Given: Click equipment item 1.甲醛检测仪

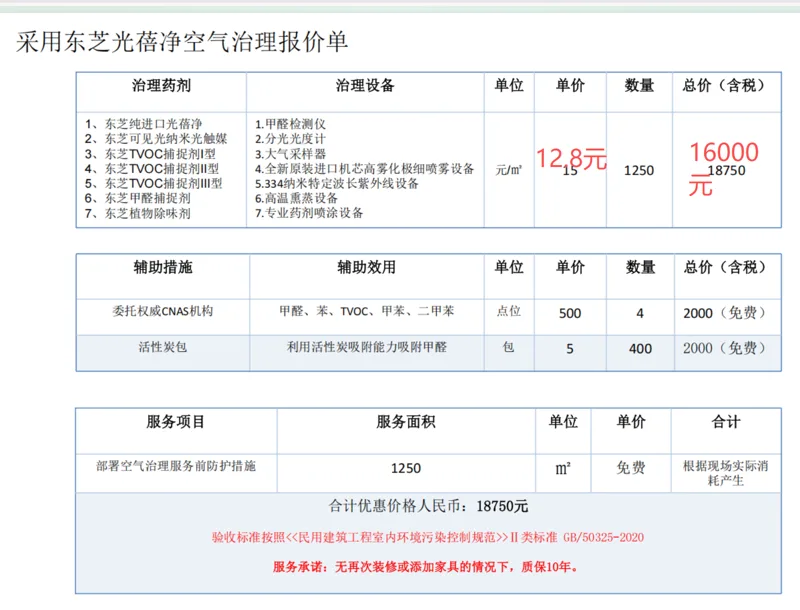Looking at the screenshot, I should [x=290, y=124].
